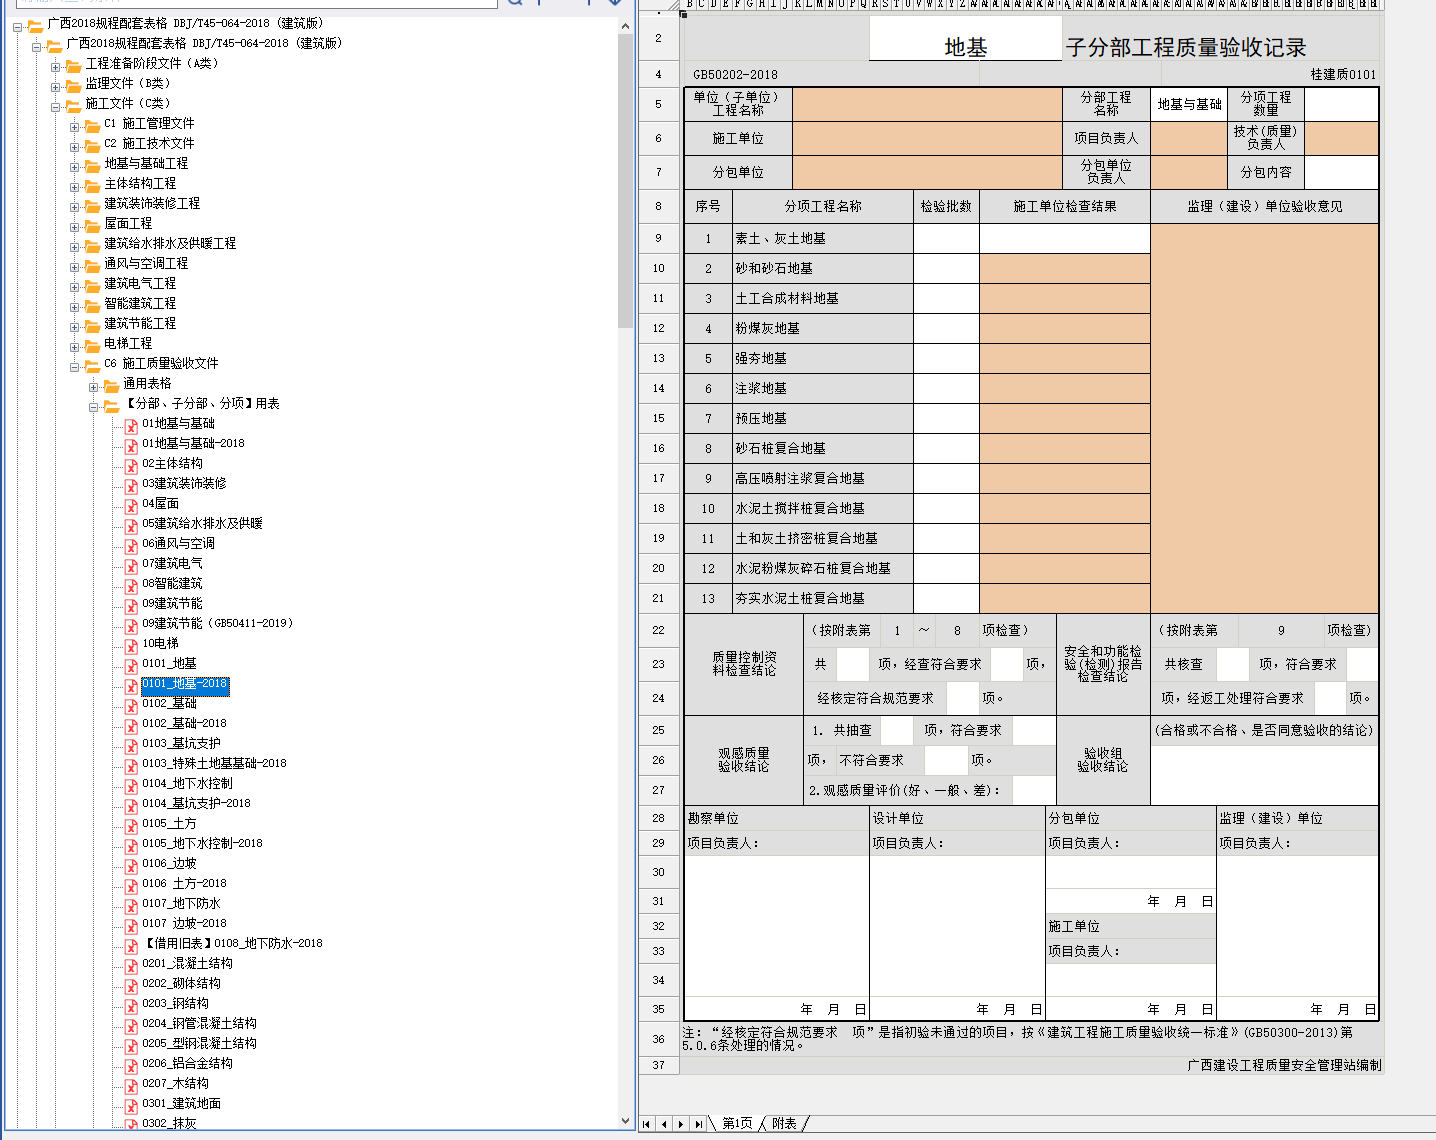Click the document icon for 0104_地下水控制
This screenshot has width=1436, height=1140.
131,785
